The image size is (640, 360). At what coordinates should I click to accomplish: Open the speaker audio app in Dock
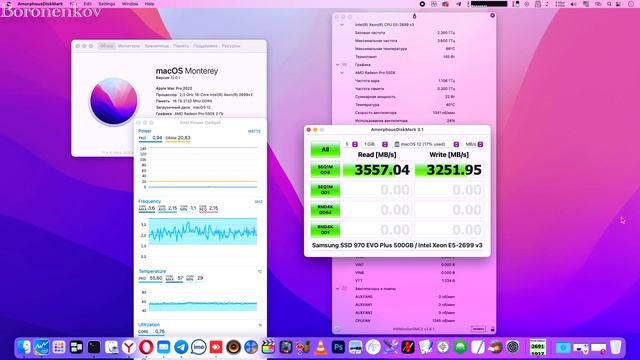pos(233,347)
